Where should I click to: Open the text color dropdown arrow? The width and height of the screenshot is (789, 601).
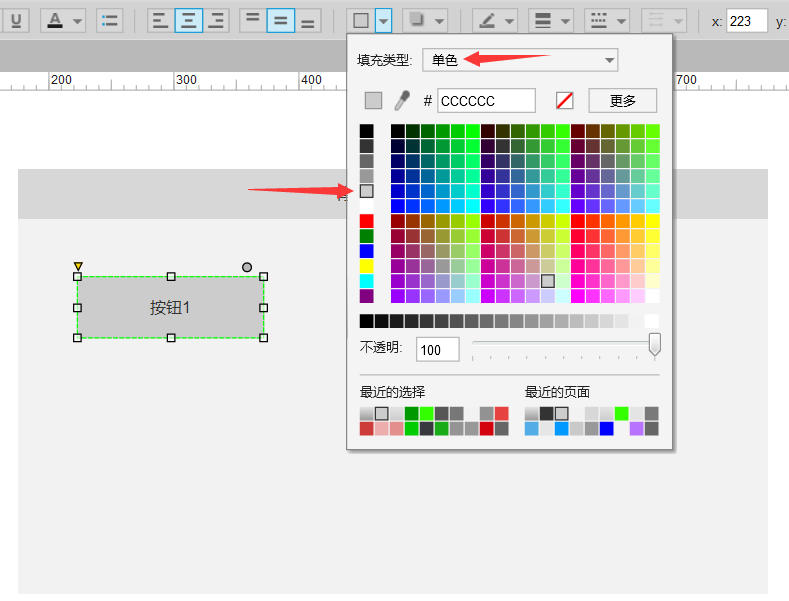tap(77, 21)
